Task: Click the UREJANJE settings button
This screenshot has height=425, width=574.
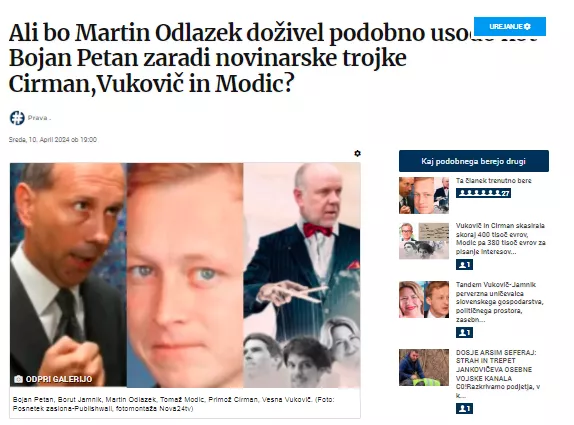Action: click(x=510, y=26)
